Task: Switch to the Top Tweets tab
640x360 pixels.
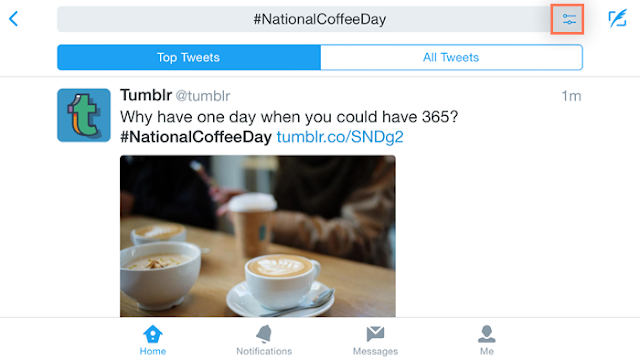Action: click(x=189, y=58)
